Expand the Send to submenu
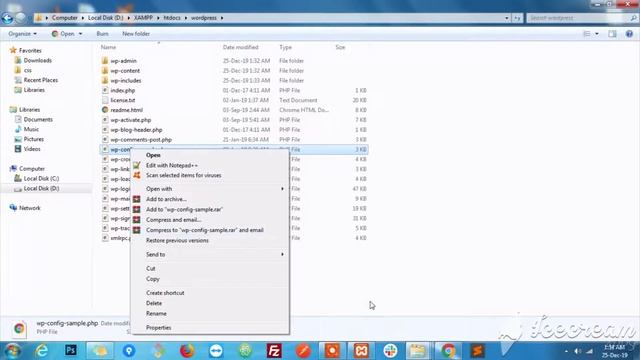This screenshot has width=640, height=360. pyautogui.click(x=209, y=254)
